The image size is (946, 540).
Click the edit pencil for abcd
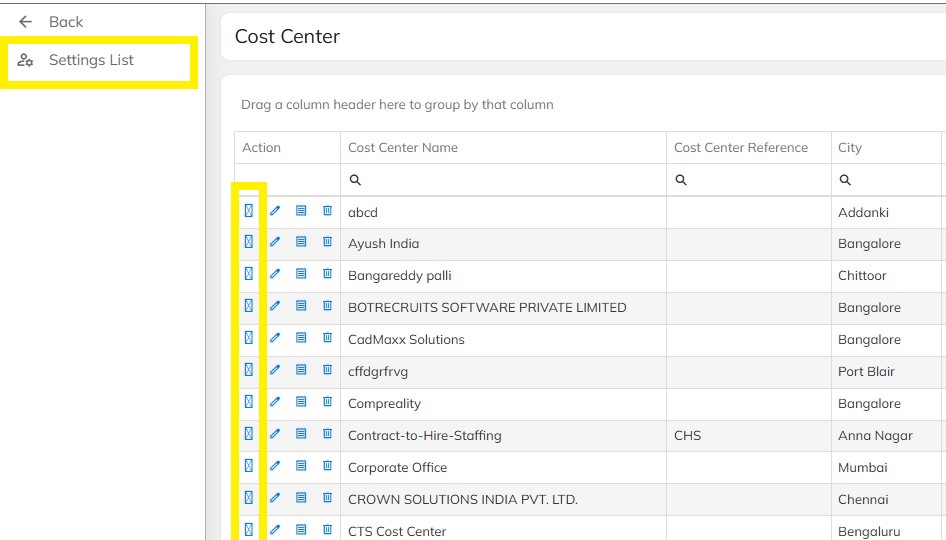tap(275, 211)
